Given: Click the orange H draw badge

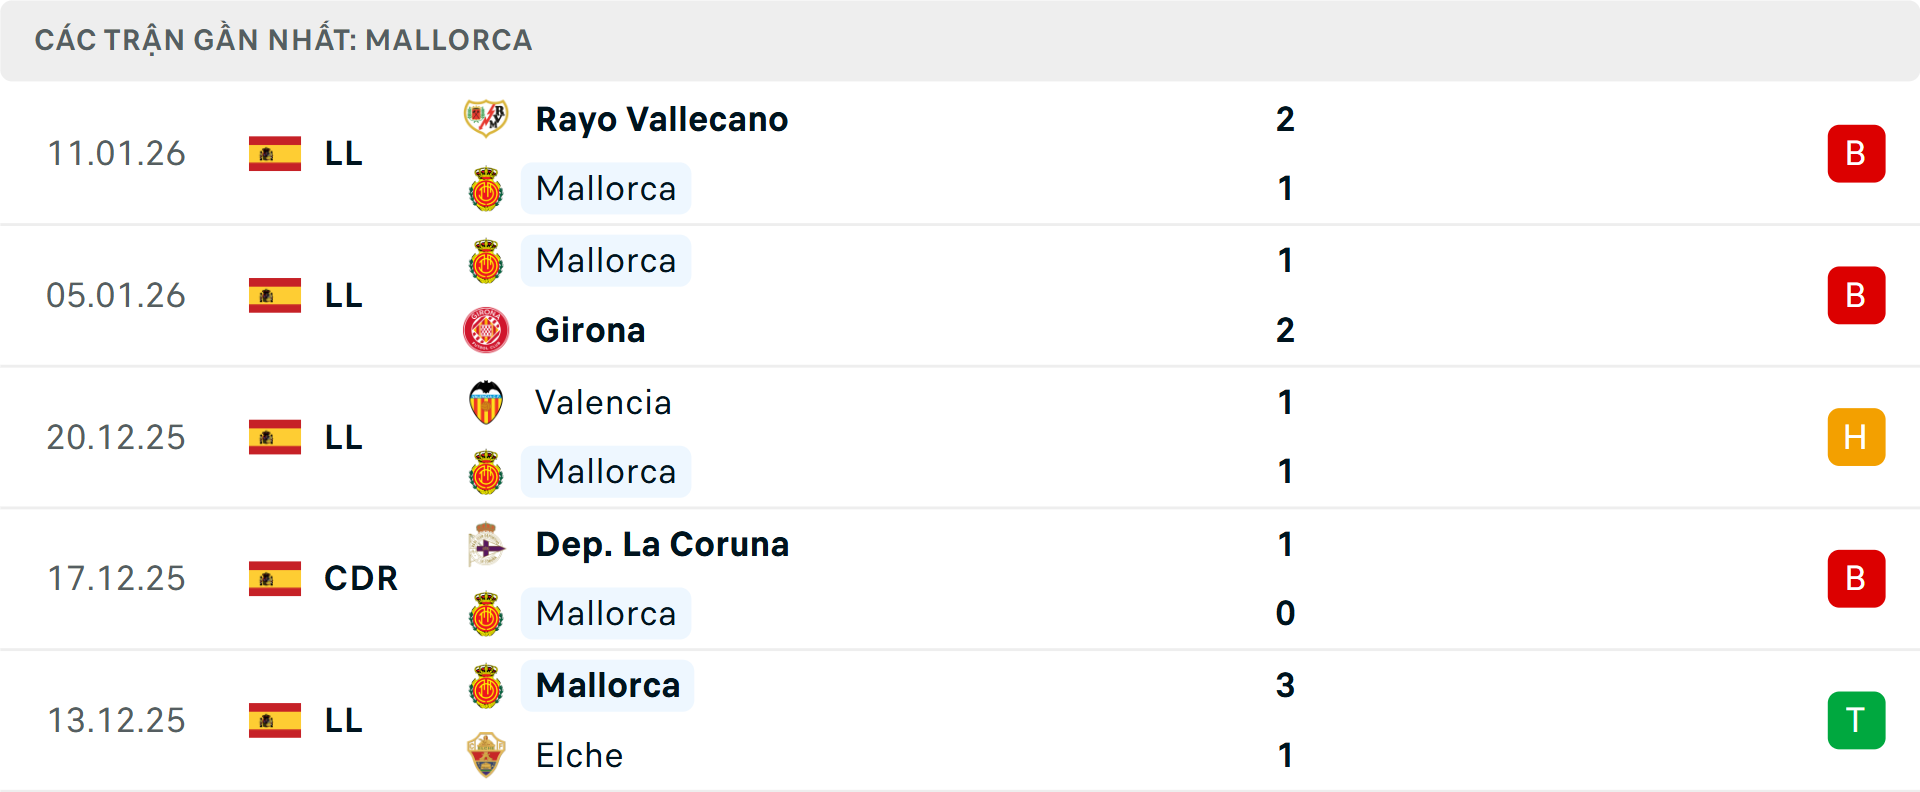Looking at the screenshot, I should coord(1855,437).
